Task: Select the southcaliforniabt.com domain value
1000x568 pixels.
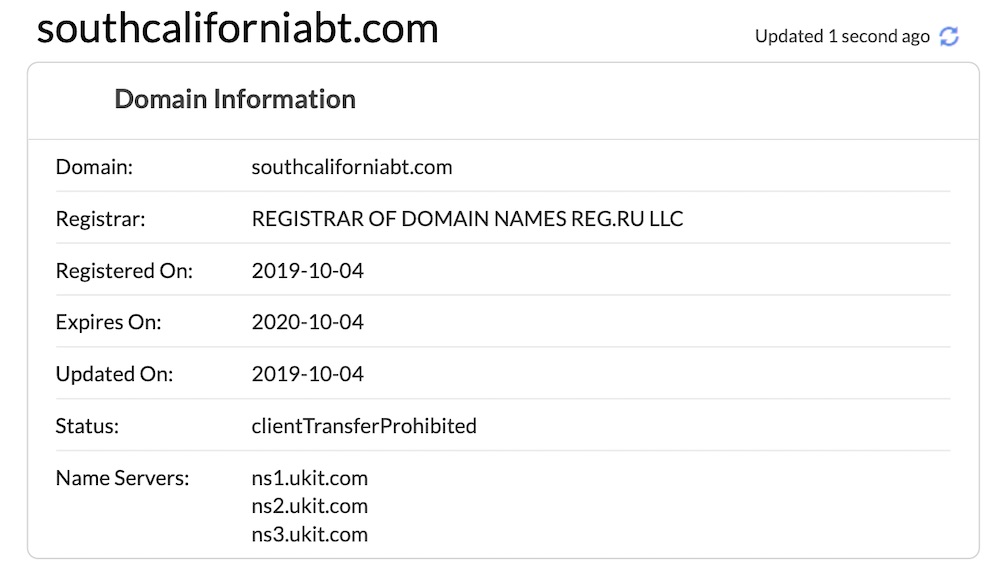Action: click(x=351, y=167)
